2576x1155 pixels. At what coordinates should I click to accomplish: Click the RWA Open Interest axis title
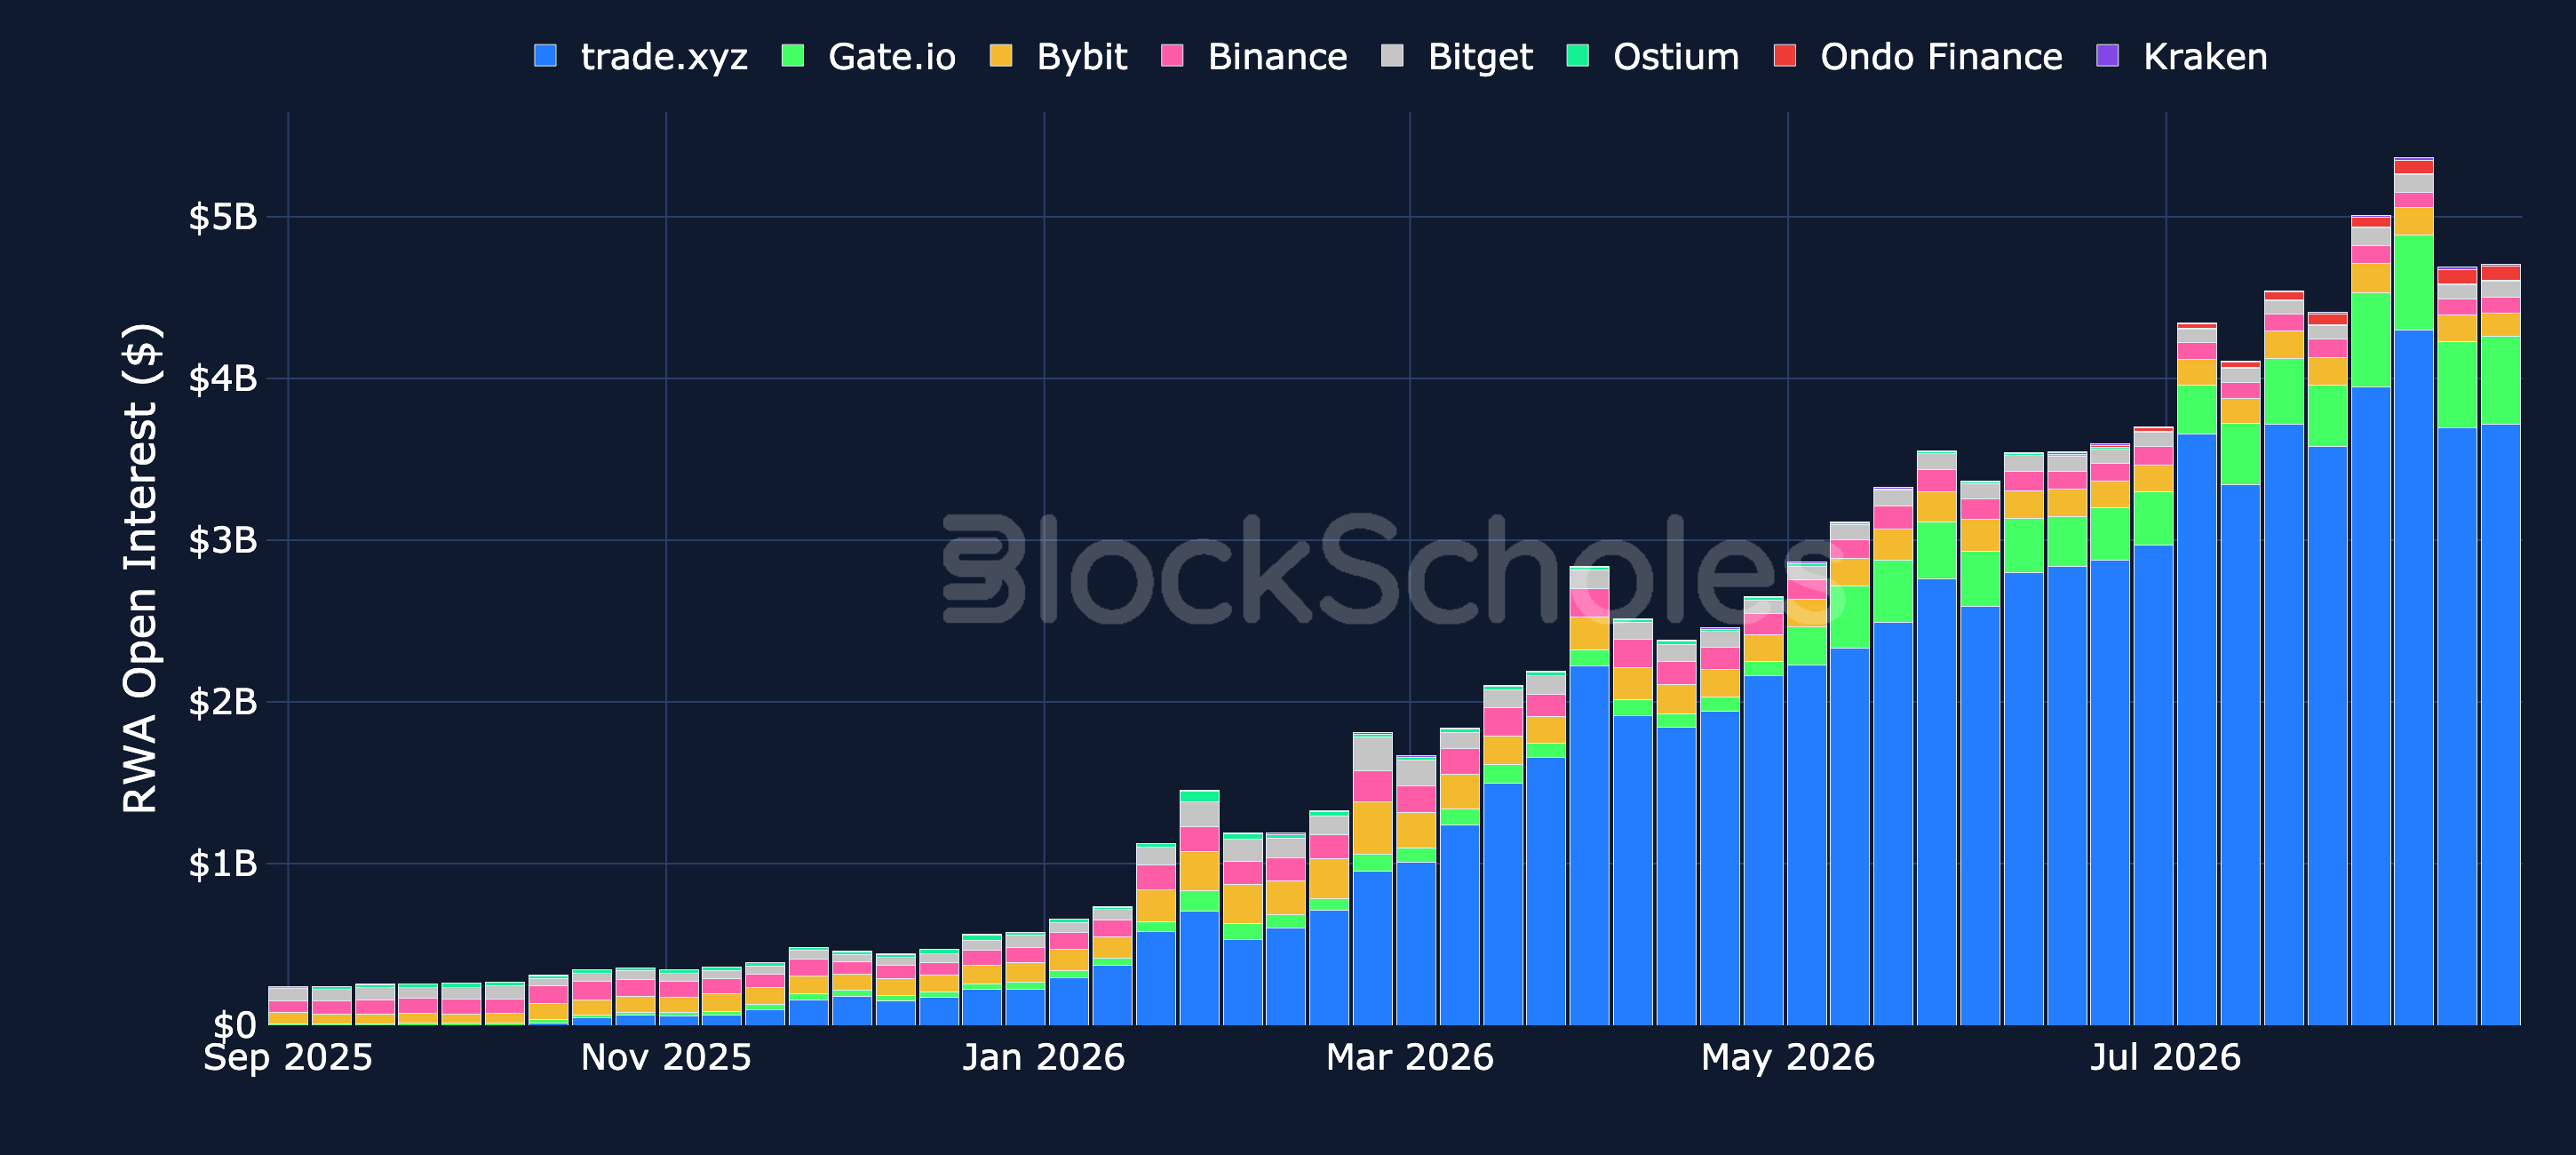click(x=141, y=568)
